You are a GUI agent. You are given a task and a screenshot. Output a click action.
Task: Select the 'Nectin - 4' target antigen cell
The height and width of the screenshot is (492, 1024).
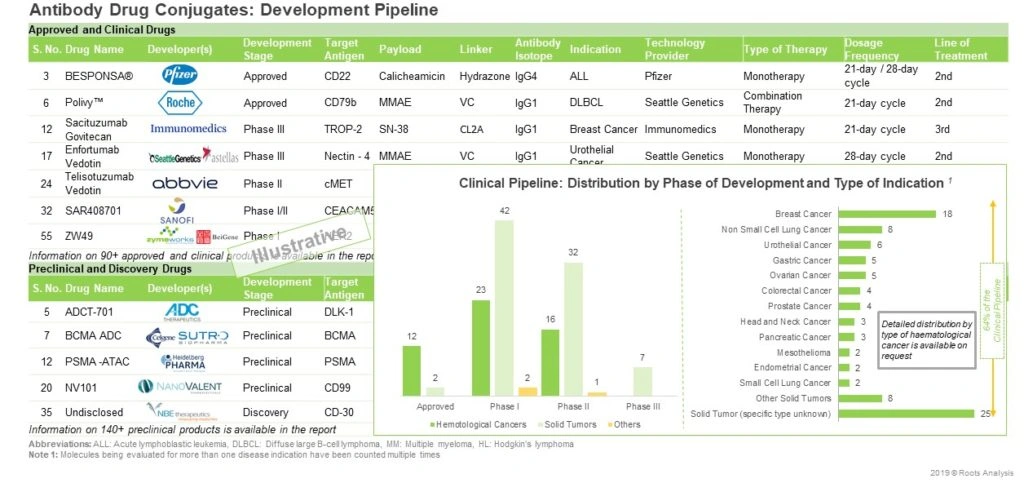click(x=347, y=156)
